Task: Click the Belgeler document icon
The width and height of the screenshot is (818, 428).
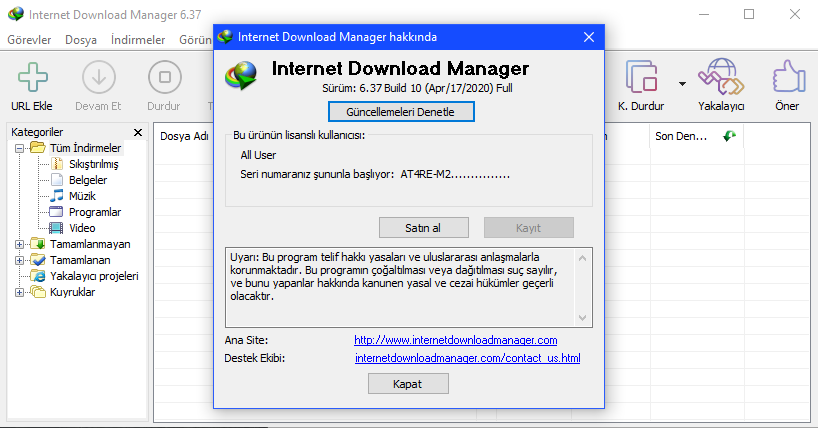Action: (x=57, y=180)
